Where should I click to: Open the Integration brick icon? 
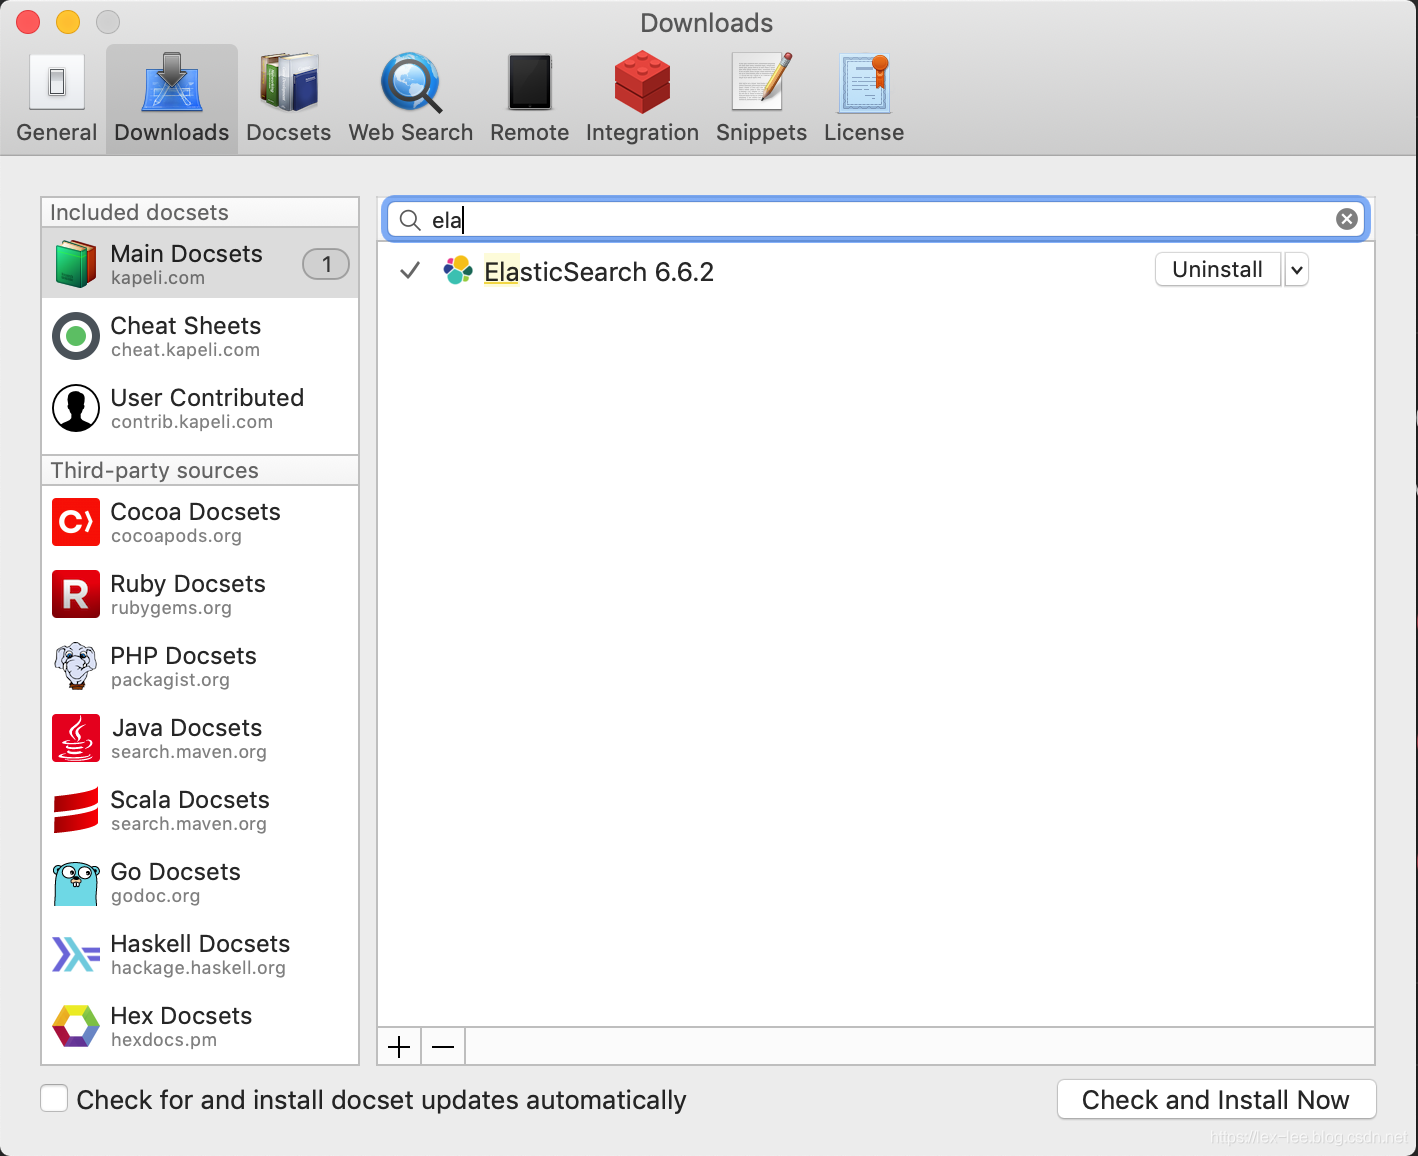click(642, 82)
